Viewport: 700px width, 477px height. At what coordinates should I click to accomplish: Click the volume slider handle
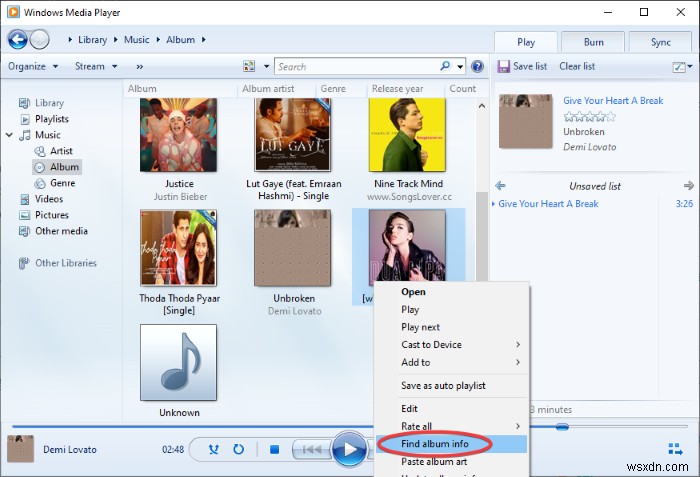point(562,427)
